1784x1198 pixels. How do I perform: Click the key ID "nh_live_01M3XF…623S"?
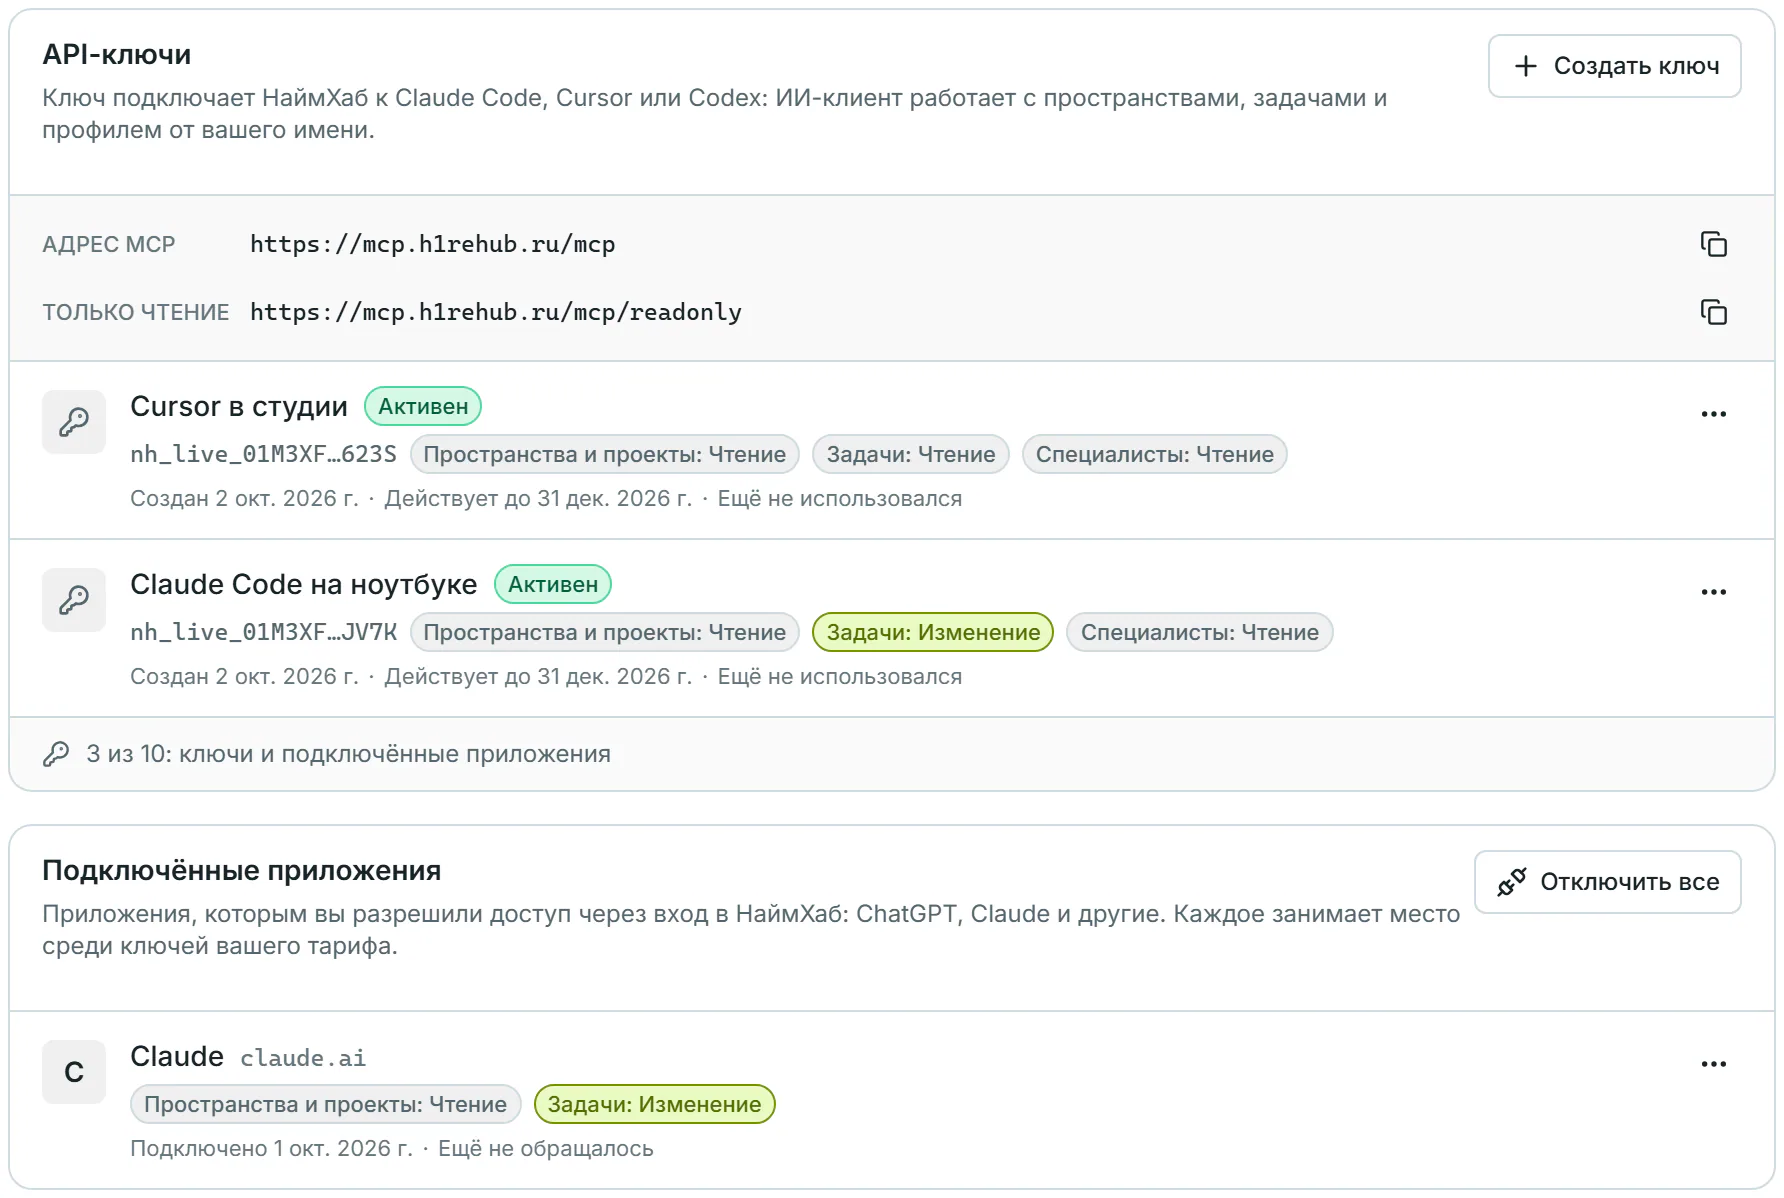pyautogui.click(x=263, y=454)
